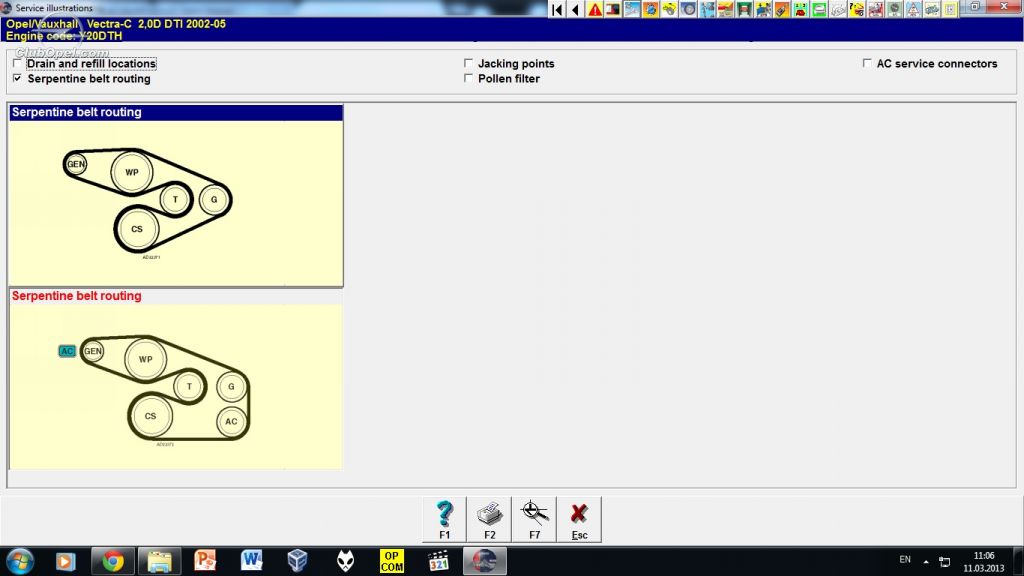Screen dimensions: 1024x576
Task: Open OP-COM from the taskbar
Action: [x=392, y=561]
